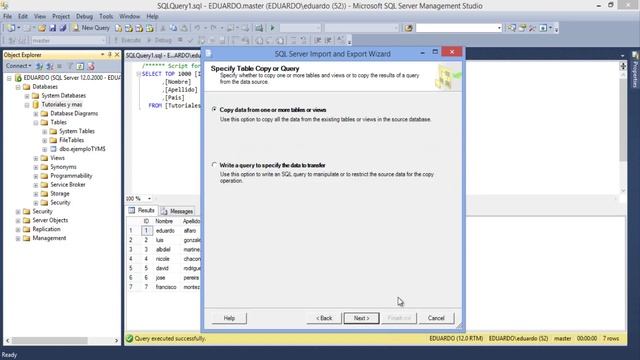Expand the dbo.ejemploTYMS table node

[45, 149]
